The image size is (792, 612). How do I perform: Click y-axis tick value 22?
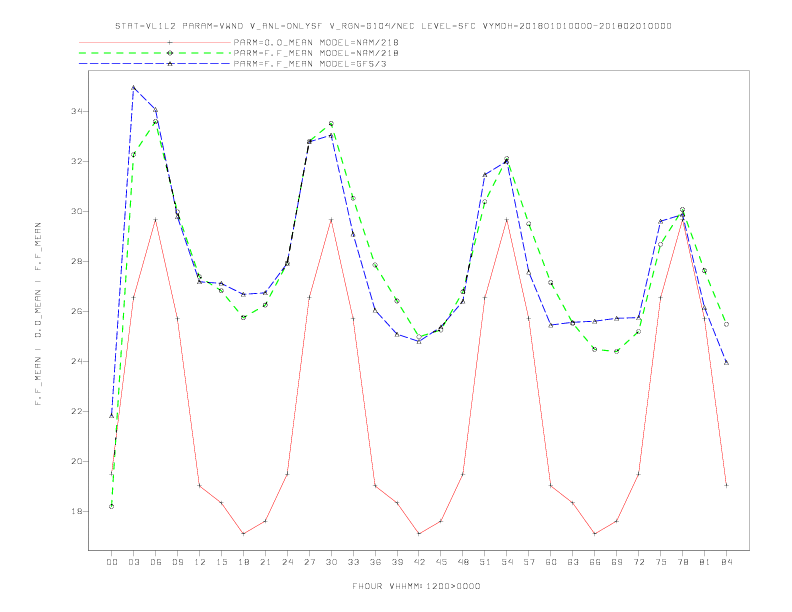tap(76, 412)
